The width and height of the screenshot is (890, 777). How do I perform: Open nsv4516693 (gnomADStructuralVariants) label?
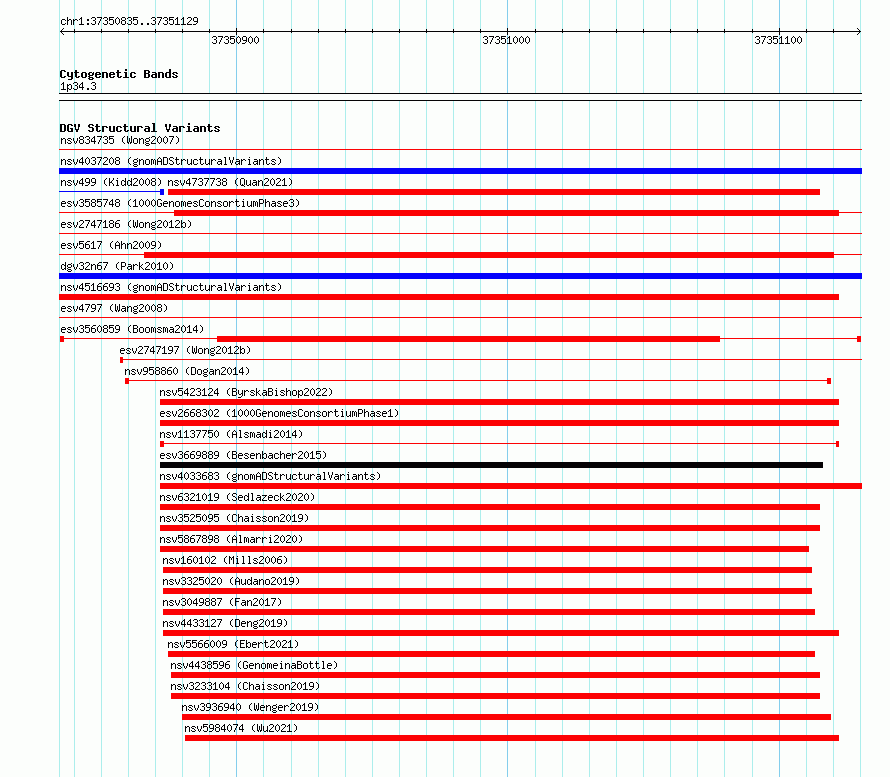pos(171,287)
